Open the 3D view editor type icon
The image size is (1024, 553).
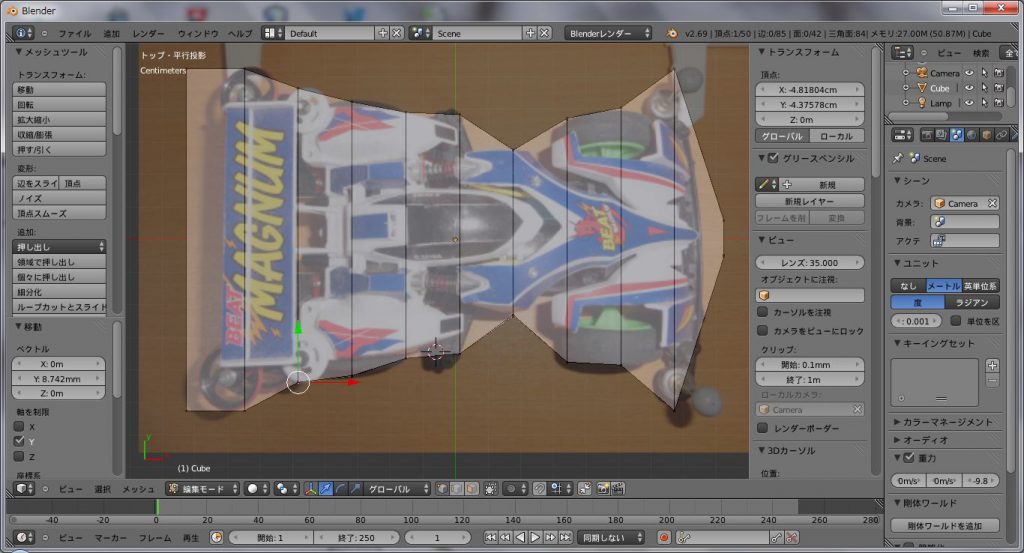click(x=25, y=488)
